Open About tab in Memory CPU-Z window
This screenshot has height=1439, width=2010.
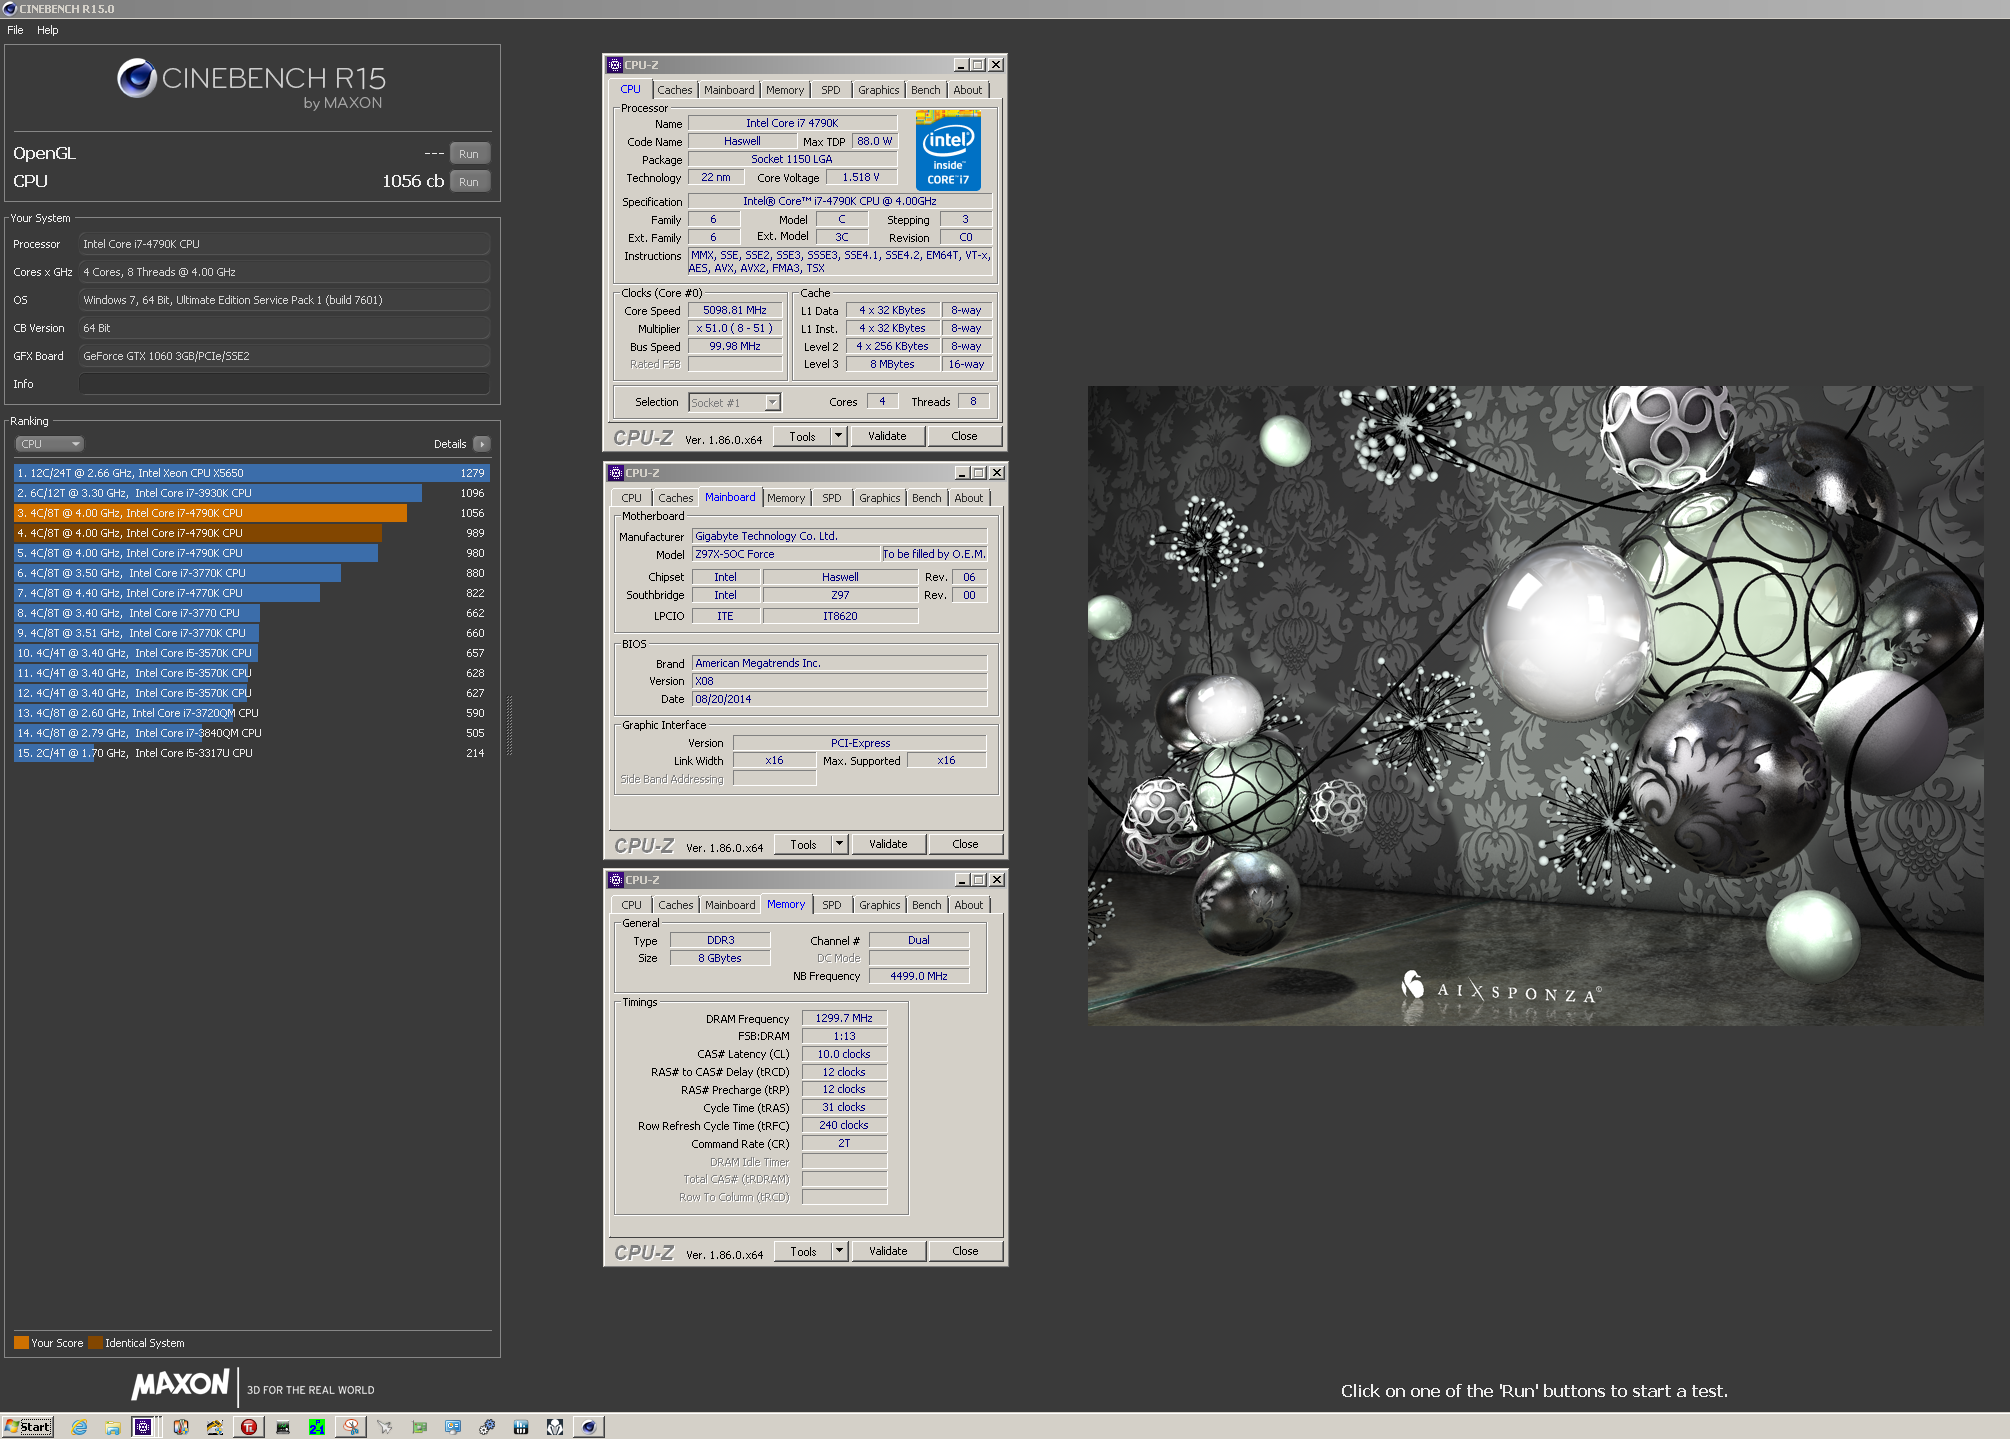(x=969, y=905)
